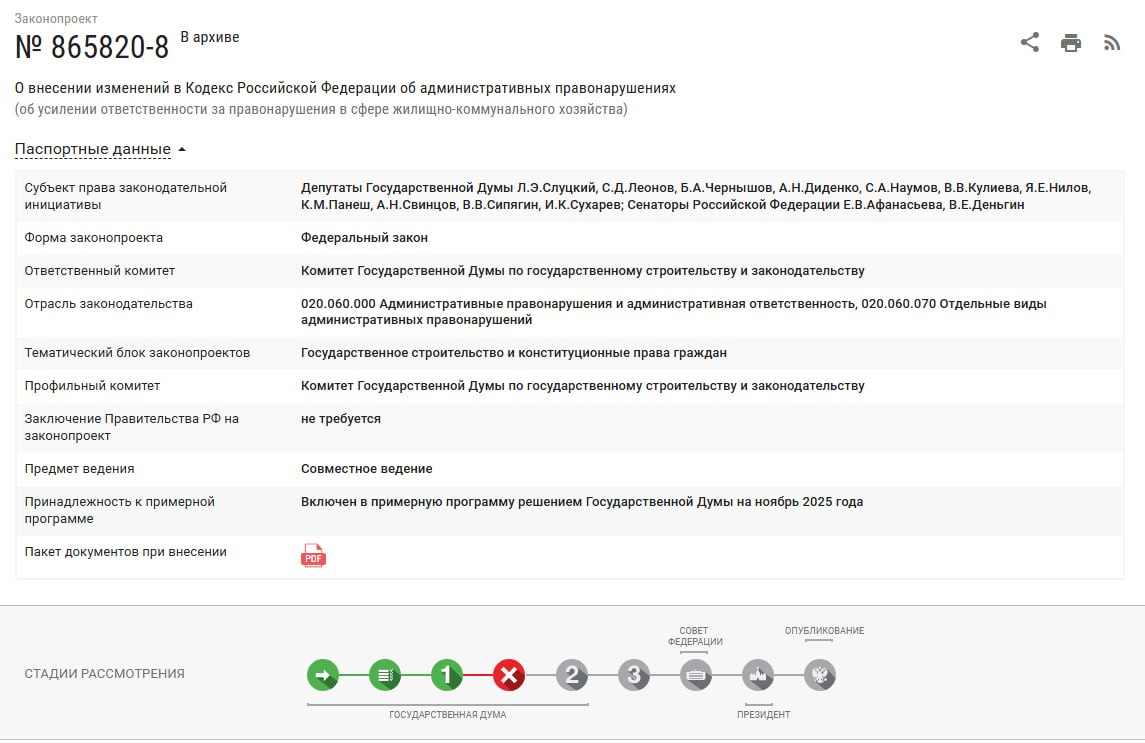This screenshot has height=743, width=1145.
Task: Click the red rejected stage icon
Action: tap(509, 675)
